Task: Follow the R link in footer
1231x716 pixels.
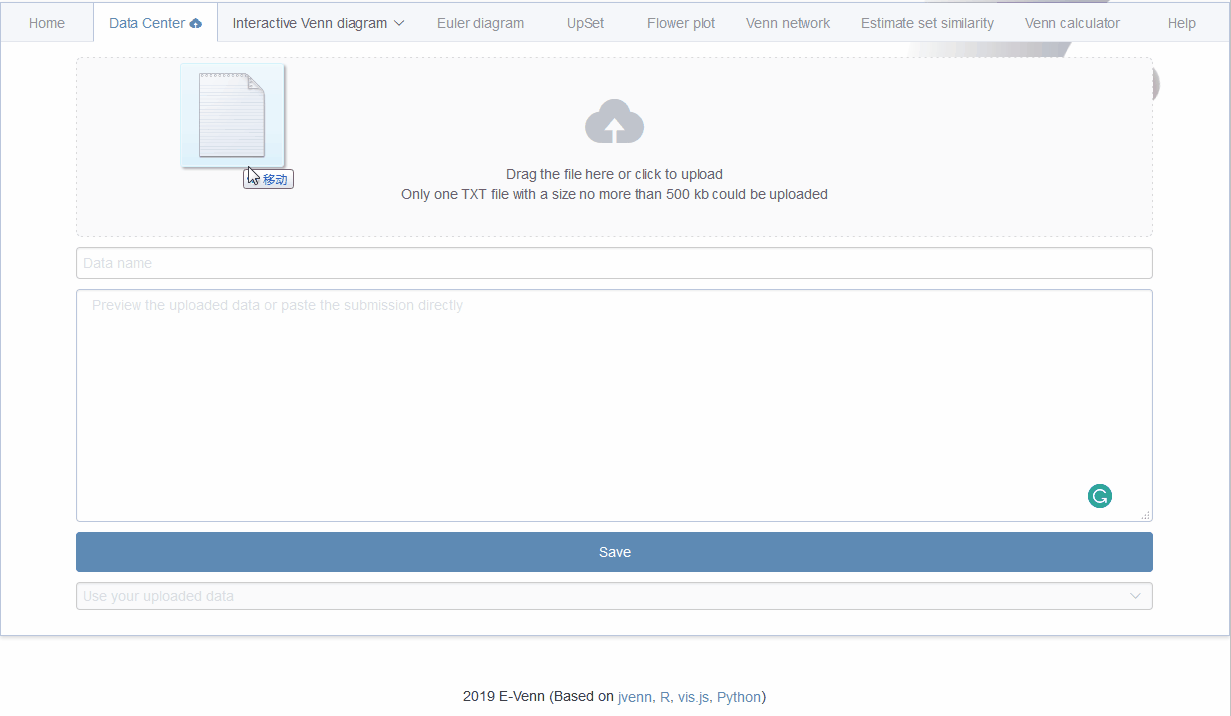Action: tap(664, 697)
